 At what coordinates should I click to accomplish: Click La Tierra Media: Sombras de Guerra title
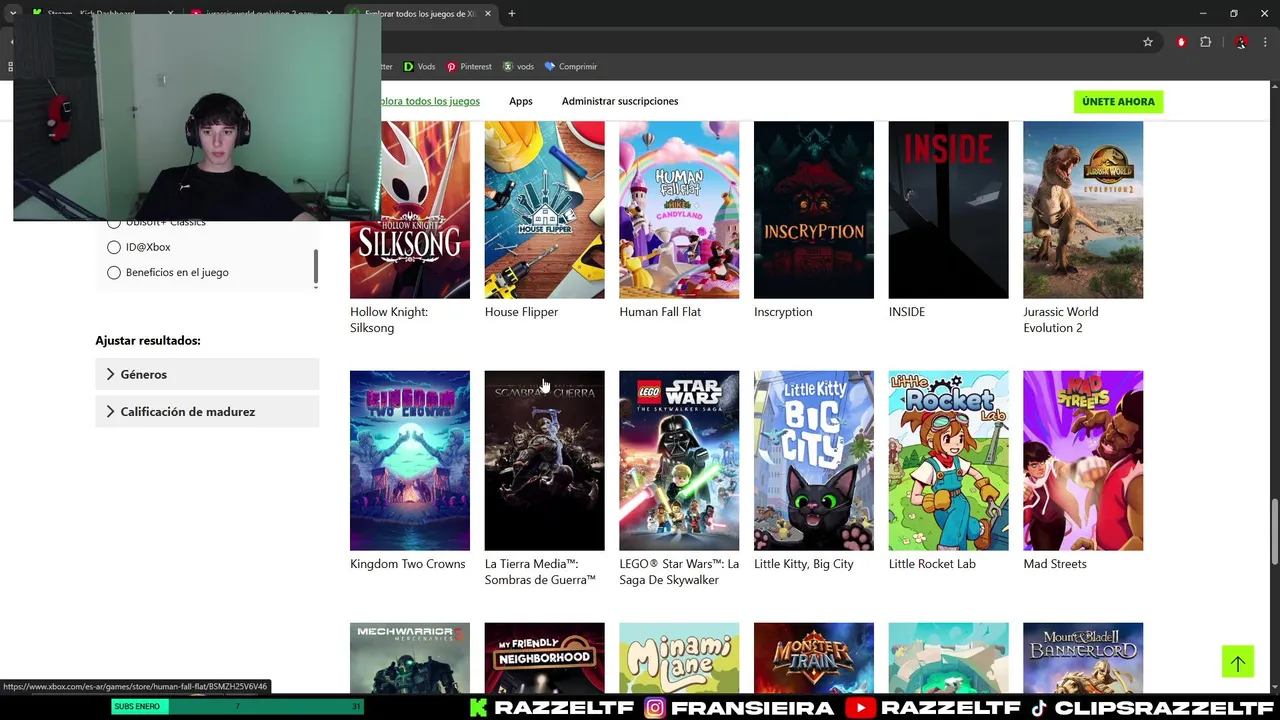click(540, 572)
